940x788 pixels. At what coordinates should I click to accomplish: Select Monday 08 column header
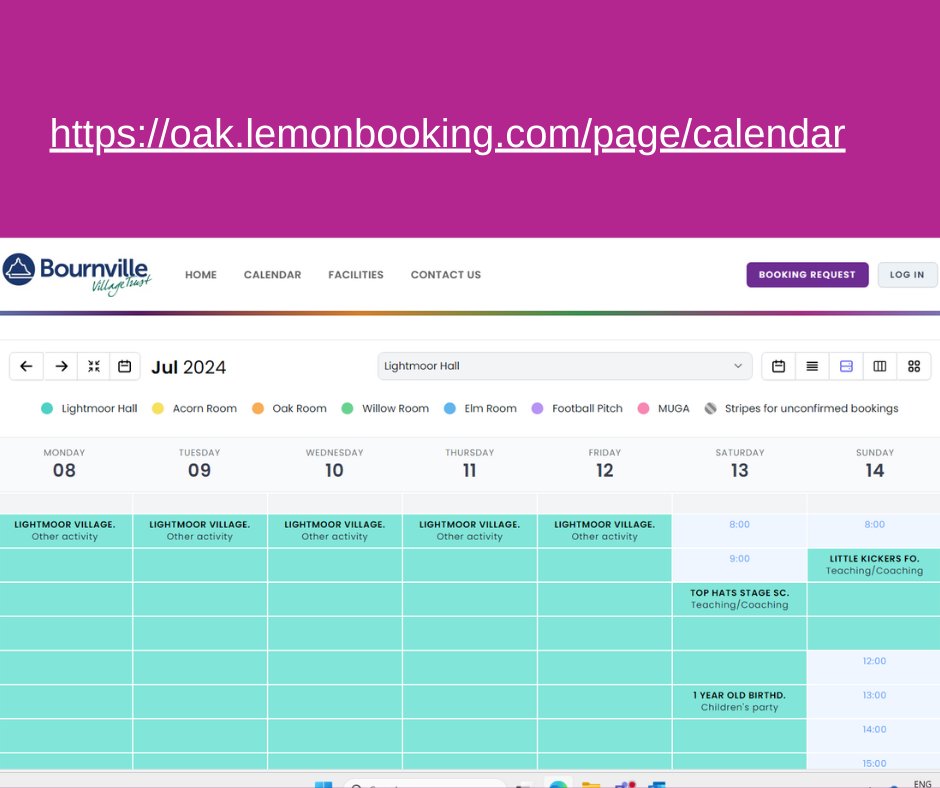coord(65,464)
